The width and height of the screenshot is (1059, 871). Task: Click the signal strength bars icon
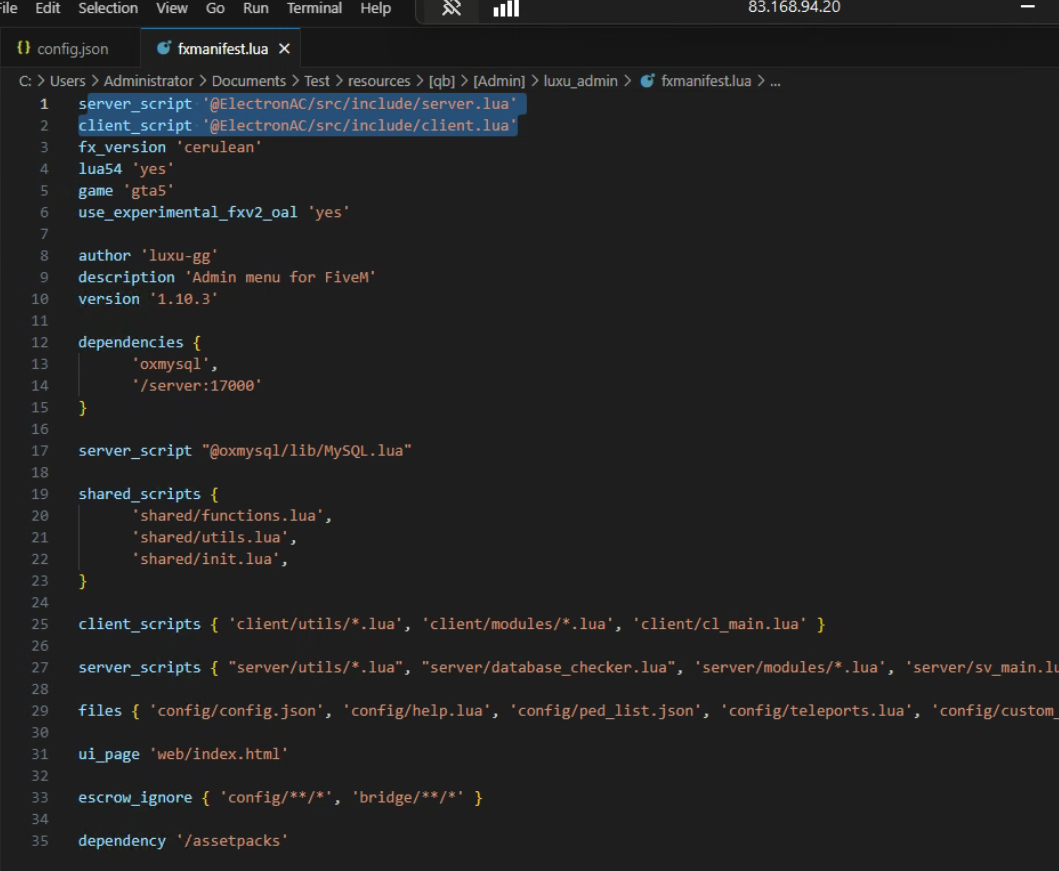click(506, 9)
